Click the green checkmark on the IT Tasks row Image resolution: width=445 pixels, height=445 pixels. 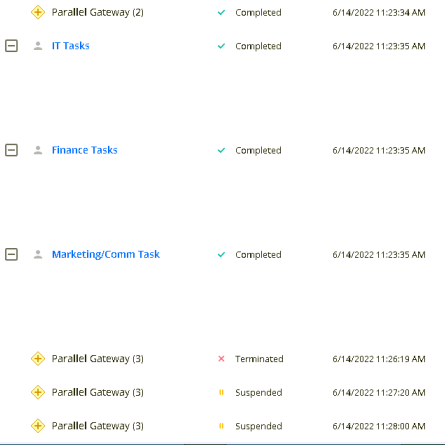tap(221, 46)
